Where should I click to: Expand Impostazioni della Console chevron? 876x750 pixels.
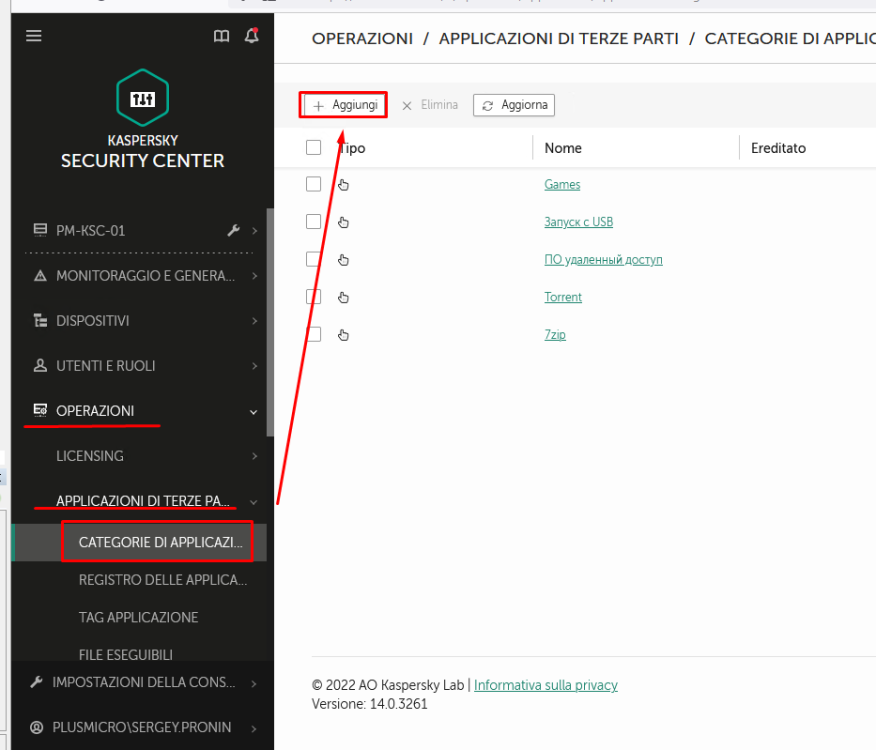(254, 683)
